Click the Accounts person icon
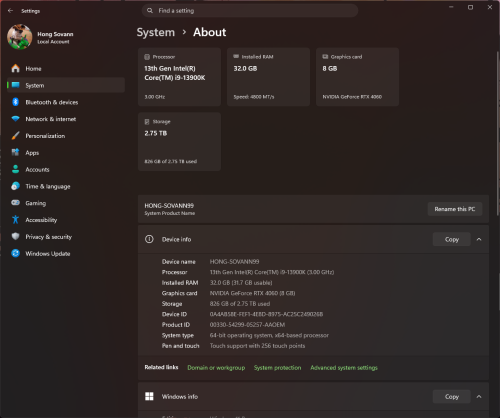The width and height of the screenshot is (500, 418). pos(15,169)
